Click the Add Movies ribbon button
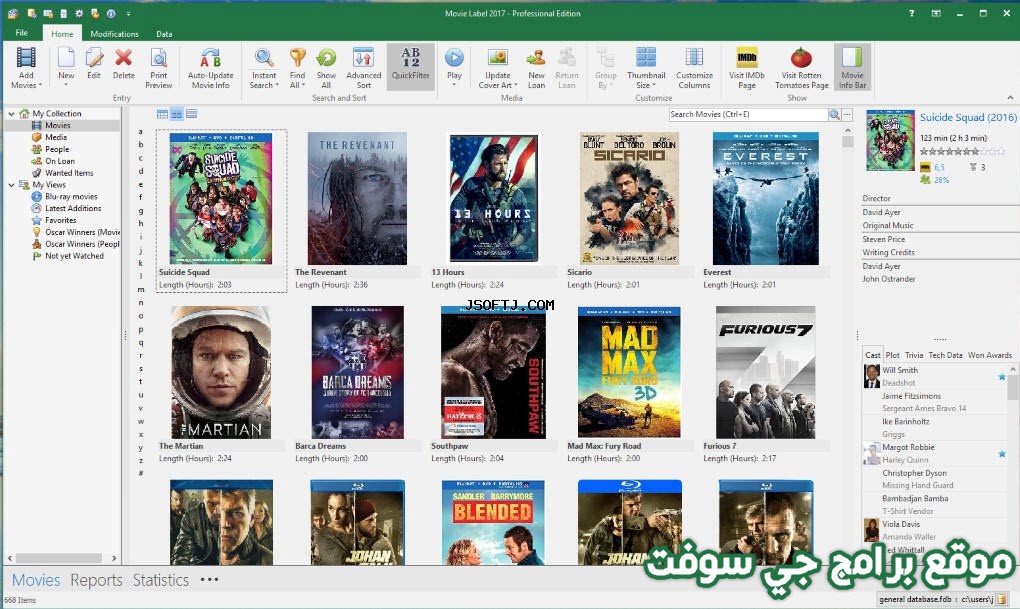Screen dimensions: 1020x609 click(x=26, y=68)
